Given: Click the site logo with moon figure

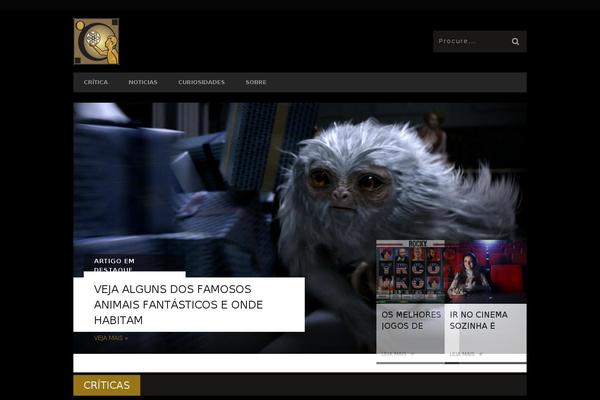Looking at the screenshot, I should pyautogui.click(x=96, y=41).
